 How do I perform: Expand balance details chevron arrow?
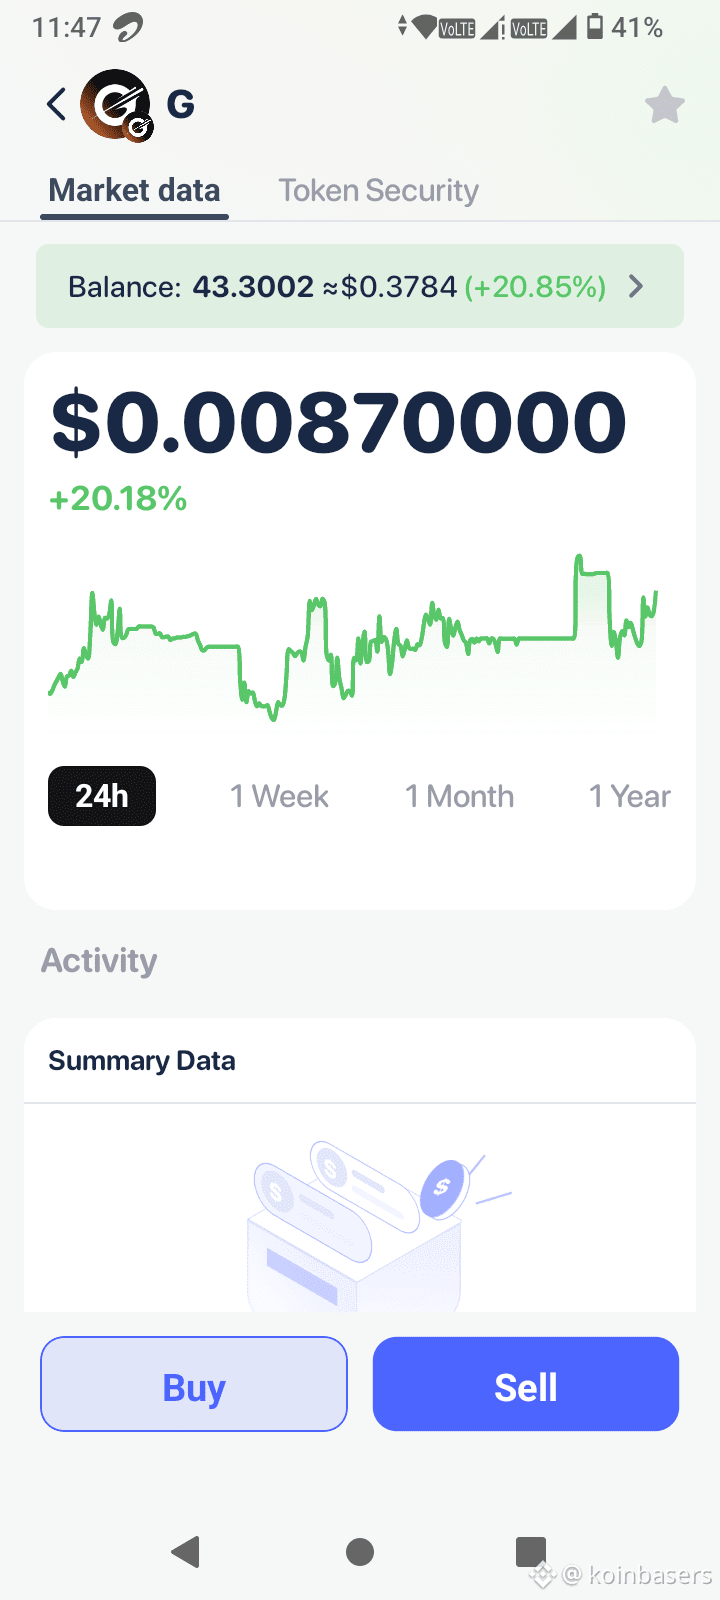click(636, 287)
